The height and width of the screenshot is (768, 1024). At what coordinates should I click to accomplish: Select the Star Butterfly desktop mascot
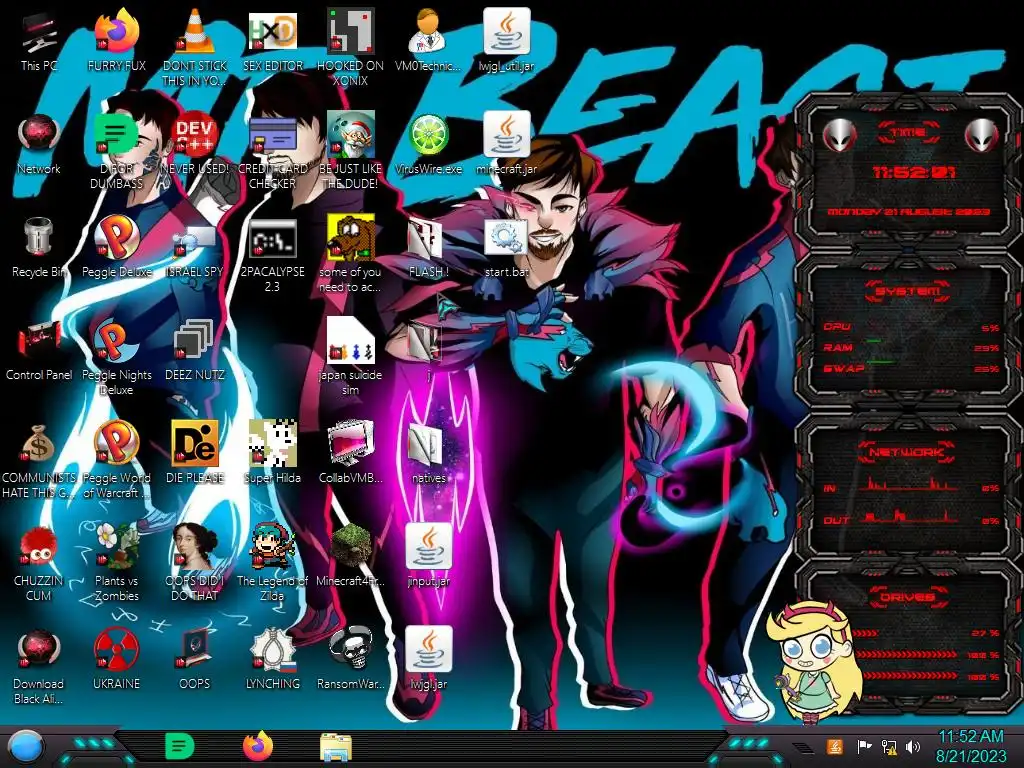pos(814,663)
